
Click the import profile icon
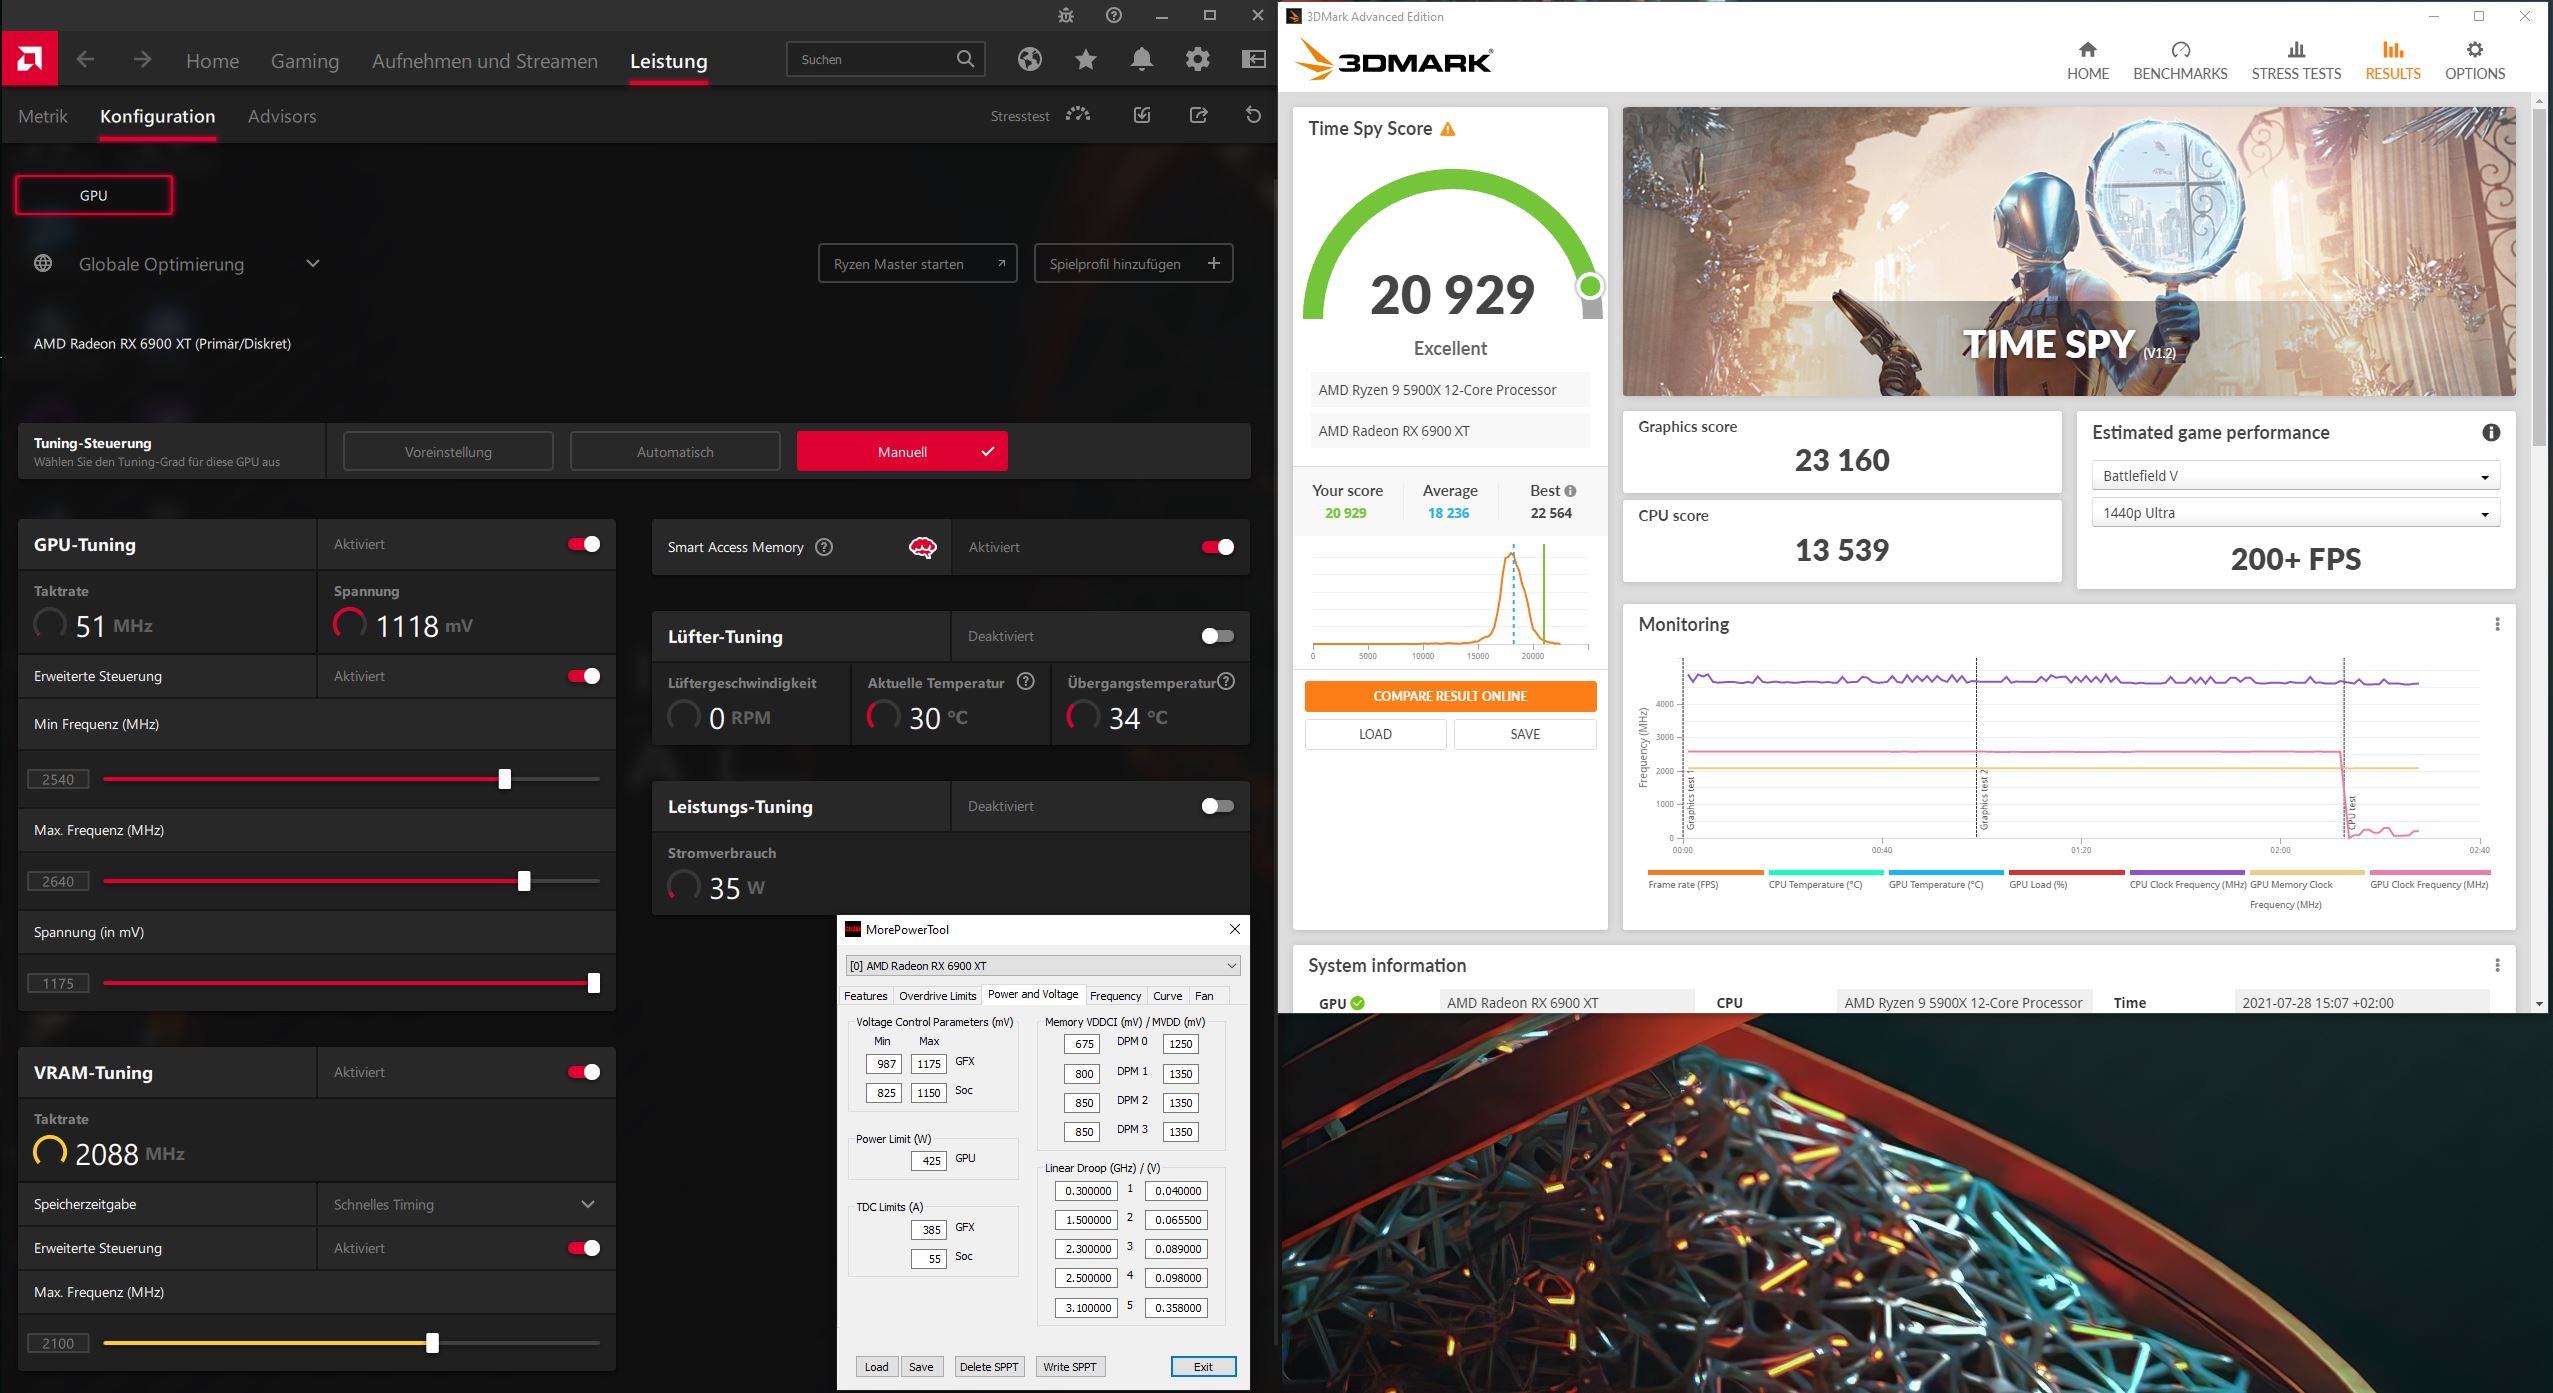(1142, 115)
